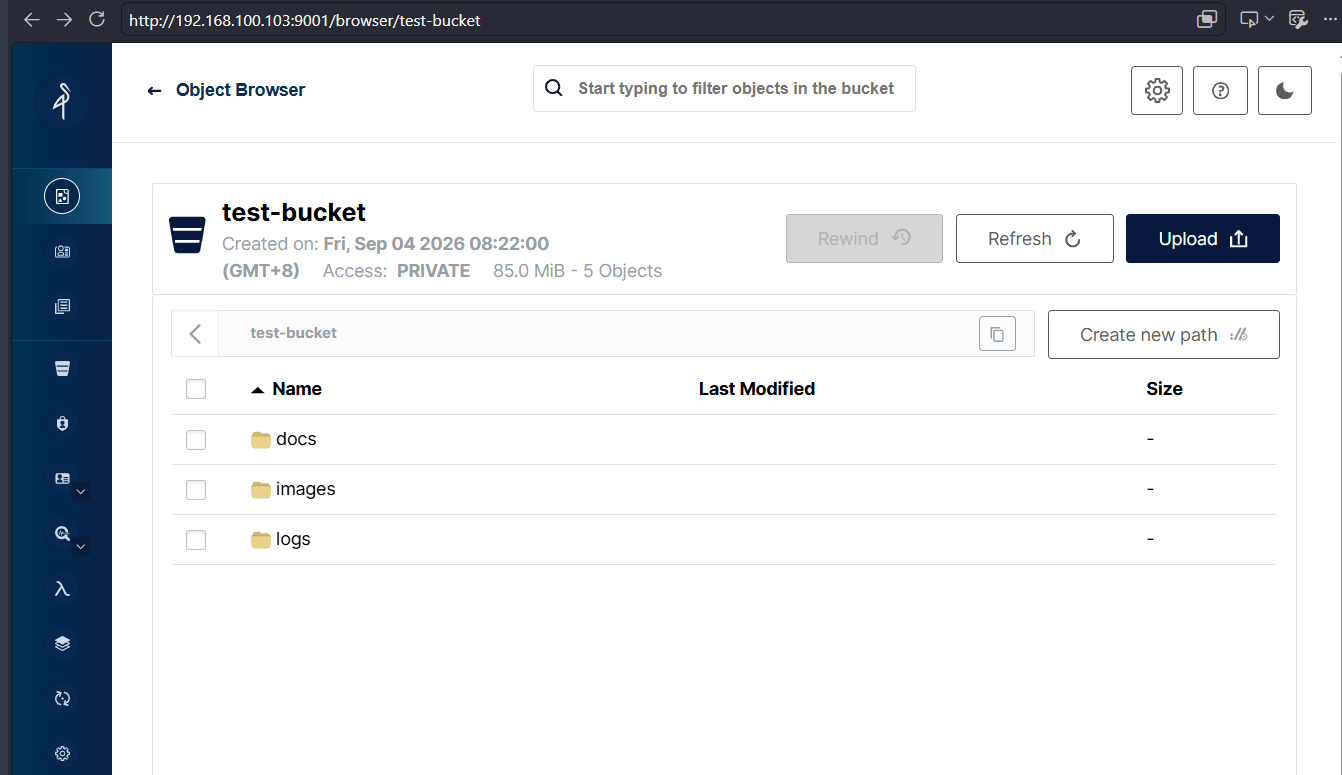Click the browser address bar URL
1342x775 pixels.
pos(305,20)
